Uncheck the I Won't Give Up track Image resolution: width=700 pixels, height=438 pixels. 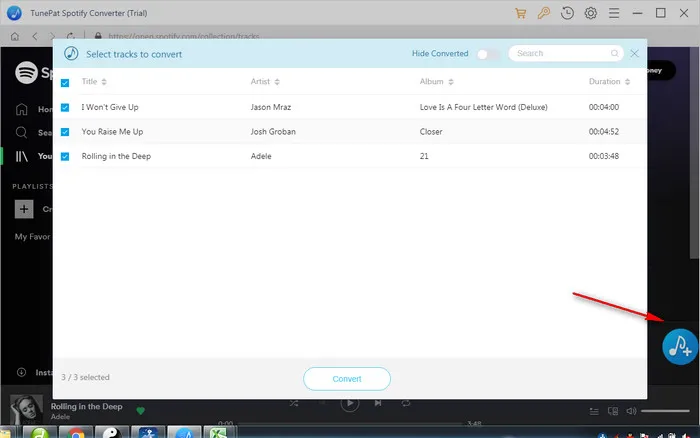pyautogui.click(x=65, y=108)
